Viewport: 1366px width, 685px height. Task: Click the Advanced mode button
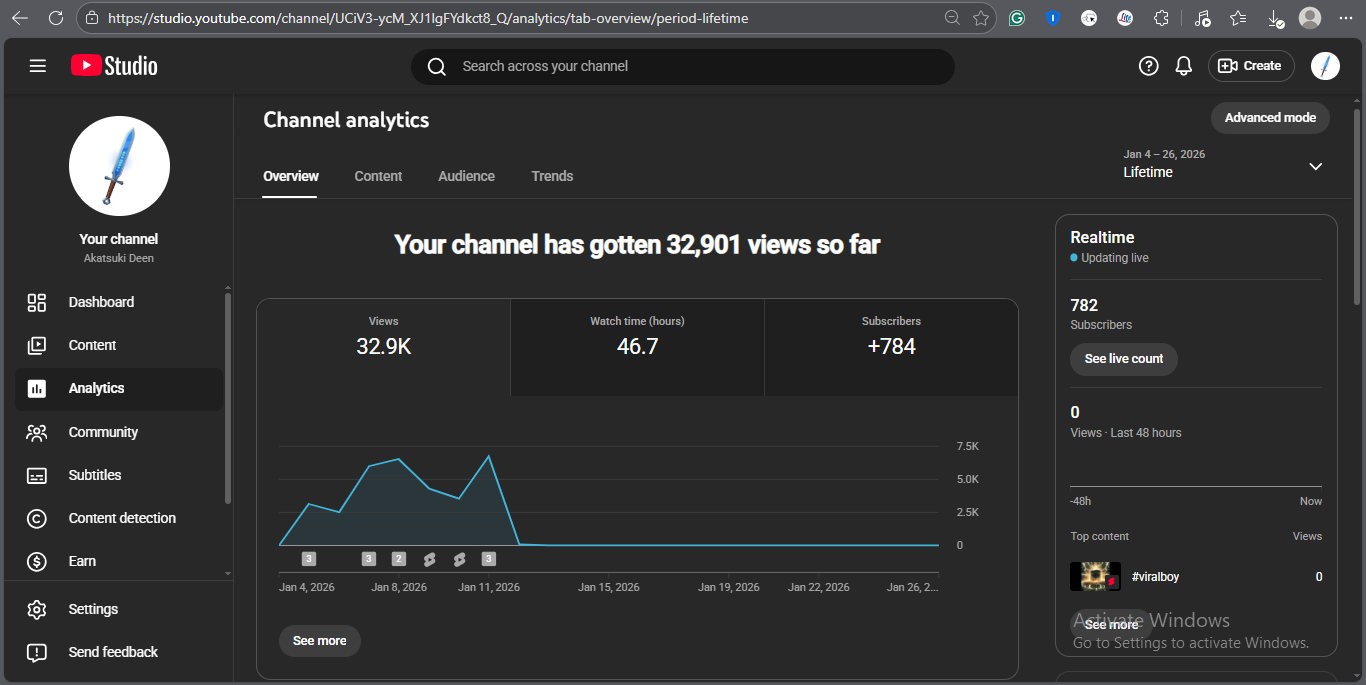(x=1270, y=118)
